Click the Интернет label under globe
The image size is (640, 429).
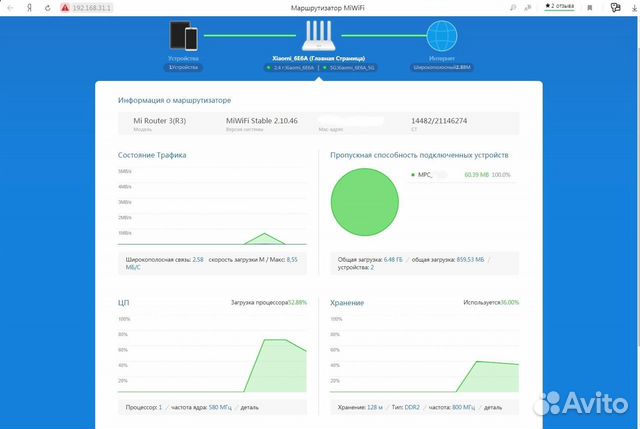[x=440, y=60]
